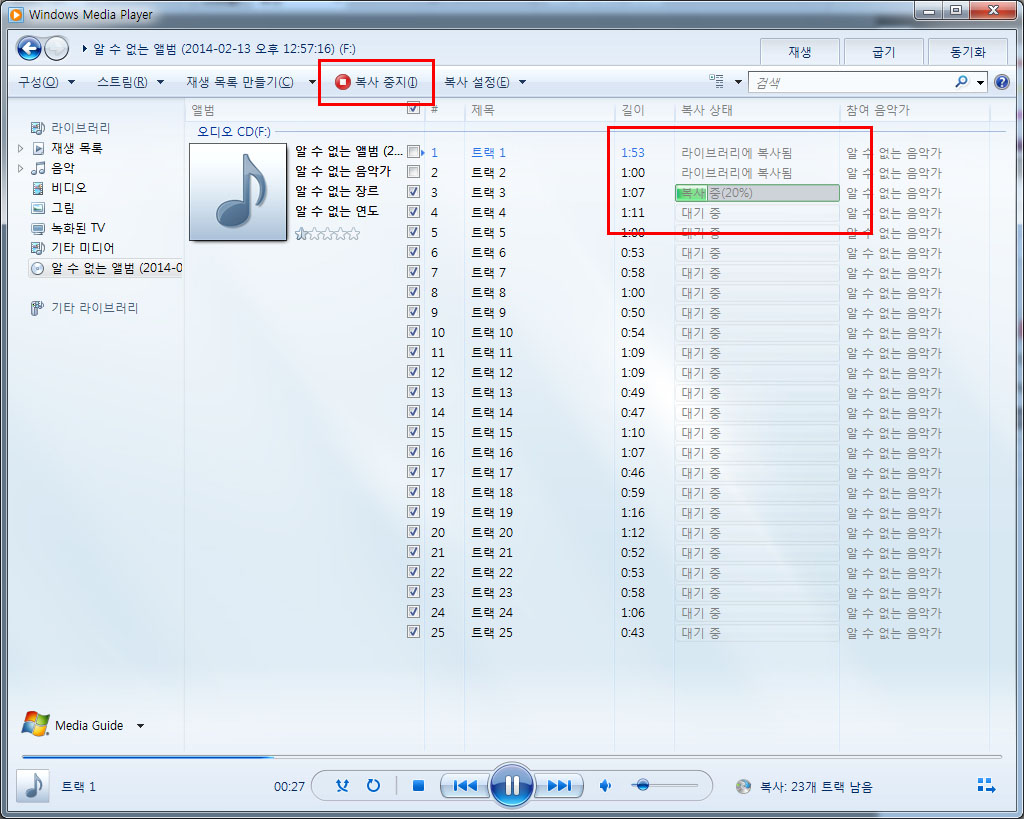Skip to the next track

point(558,786)
